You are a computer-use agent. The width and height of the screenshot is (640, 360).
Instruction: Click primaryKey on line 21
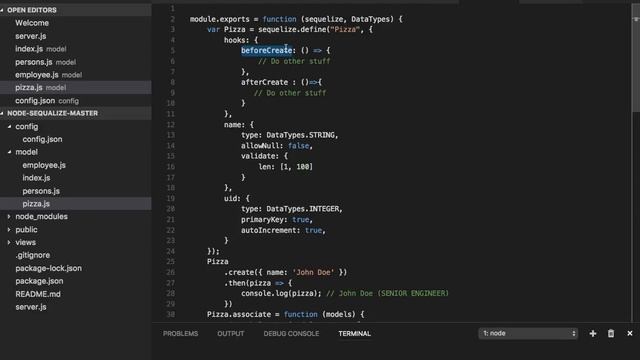262,220
